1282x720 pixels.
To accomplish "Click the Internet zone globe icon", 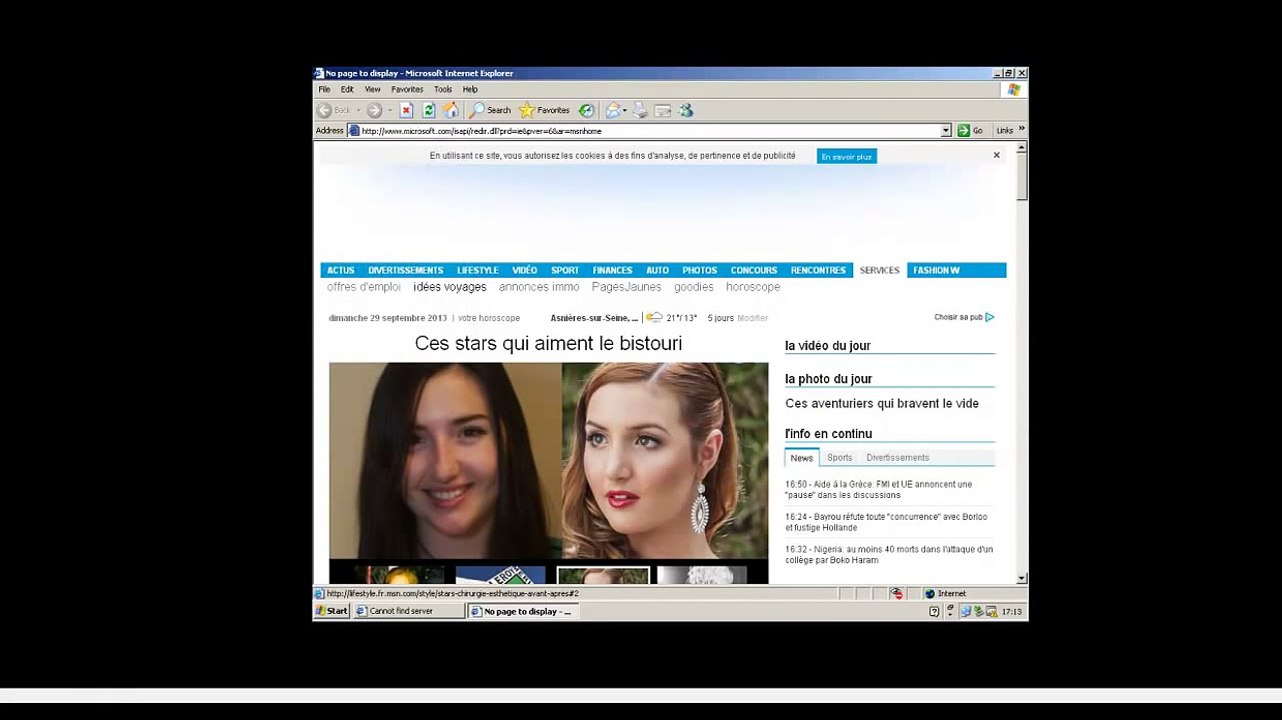I will tap(929, 593).
